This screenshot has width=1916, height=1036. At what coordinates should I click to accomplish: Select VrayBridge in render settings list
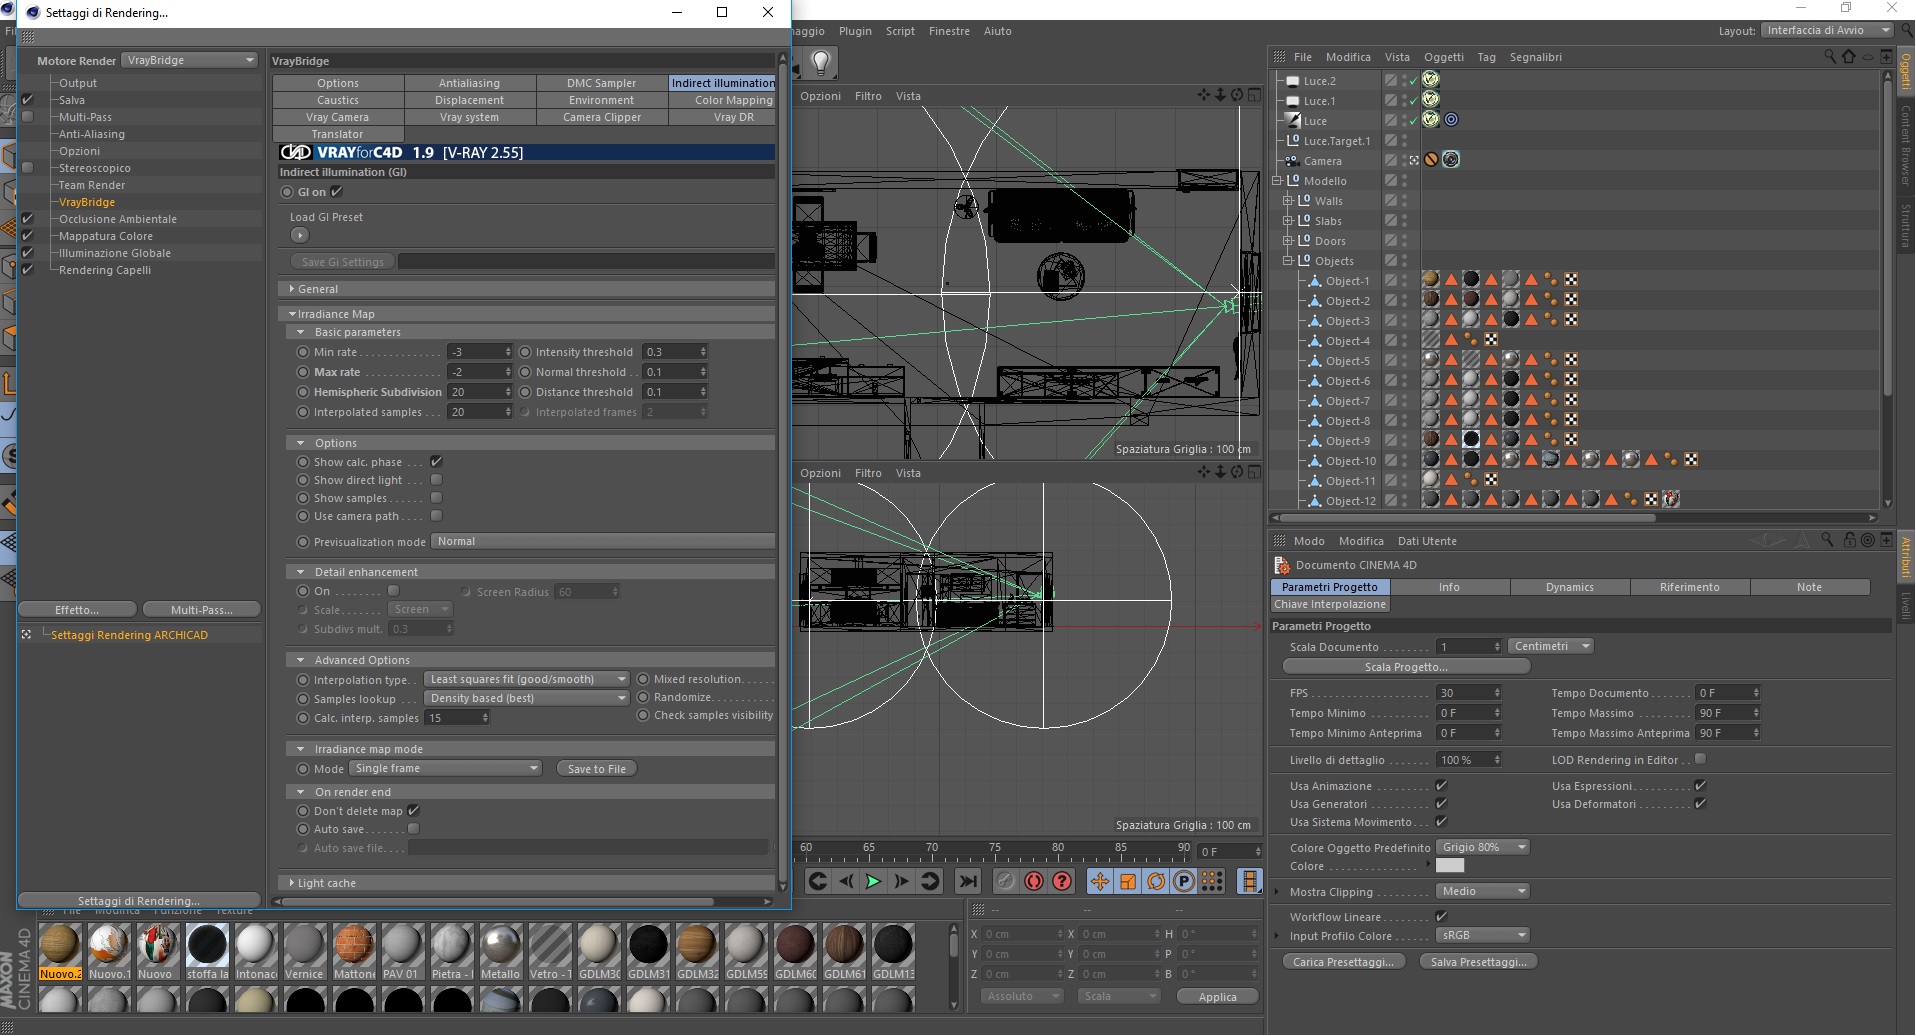click(87, 202)
